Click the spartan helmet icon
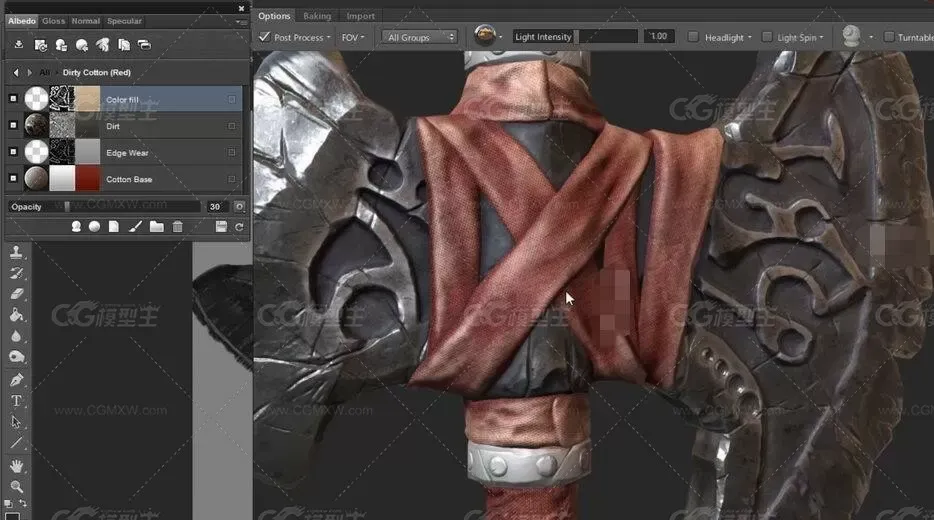The height and width of the screenshot is (520, 934). [x=102, y=45]
